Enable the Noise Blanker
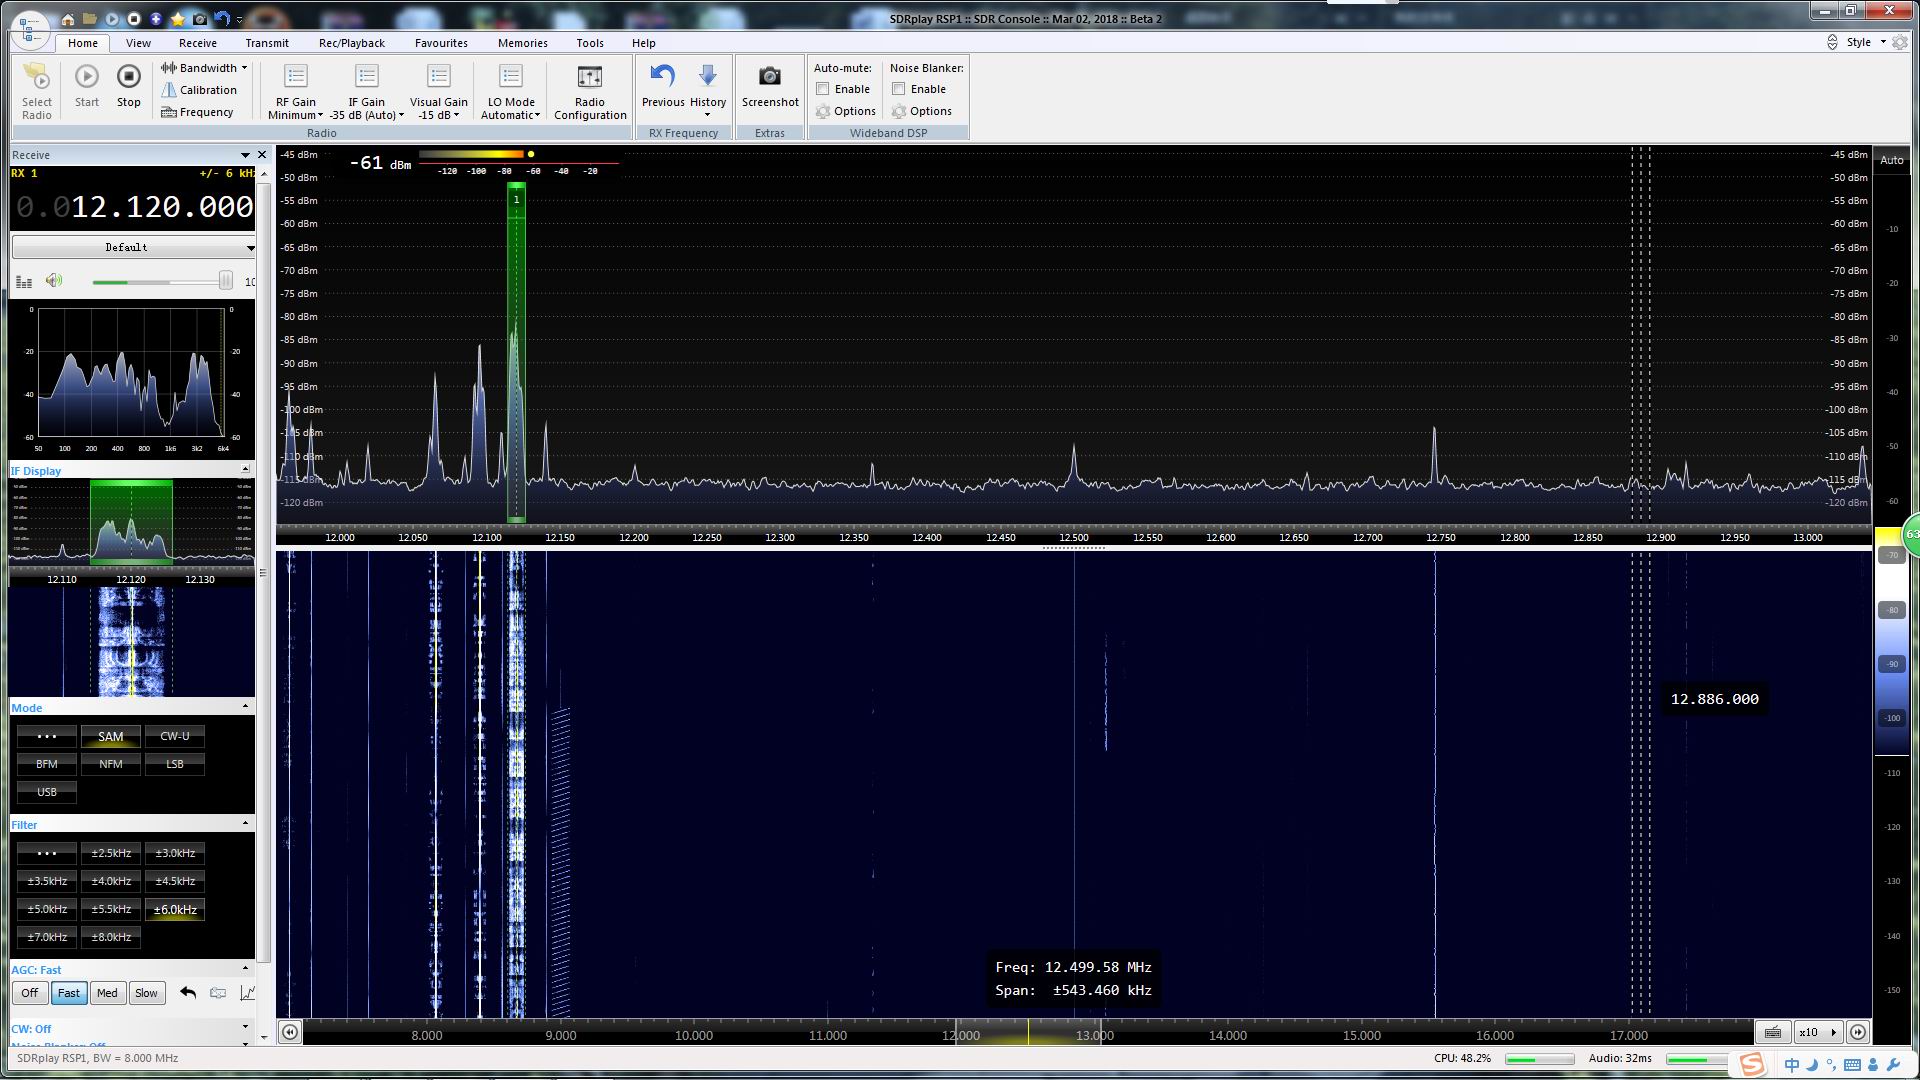The width and height of the screenshot is (1920, 1080). tap(898, 89)
